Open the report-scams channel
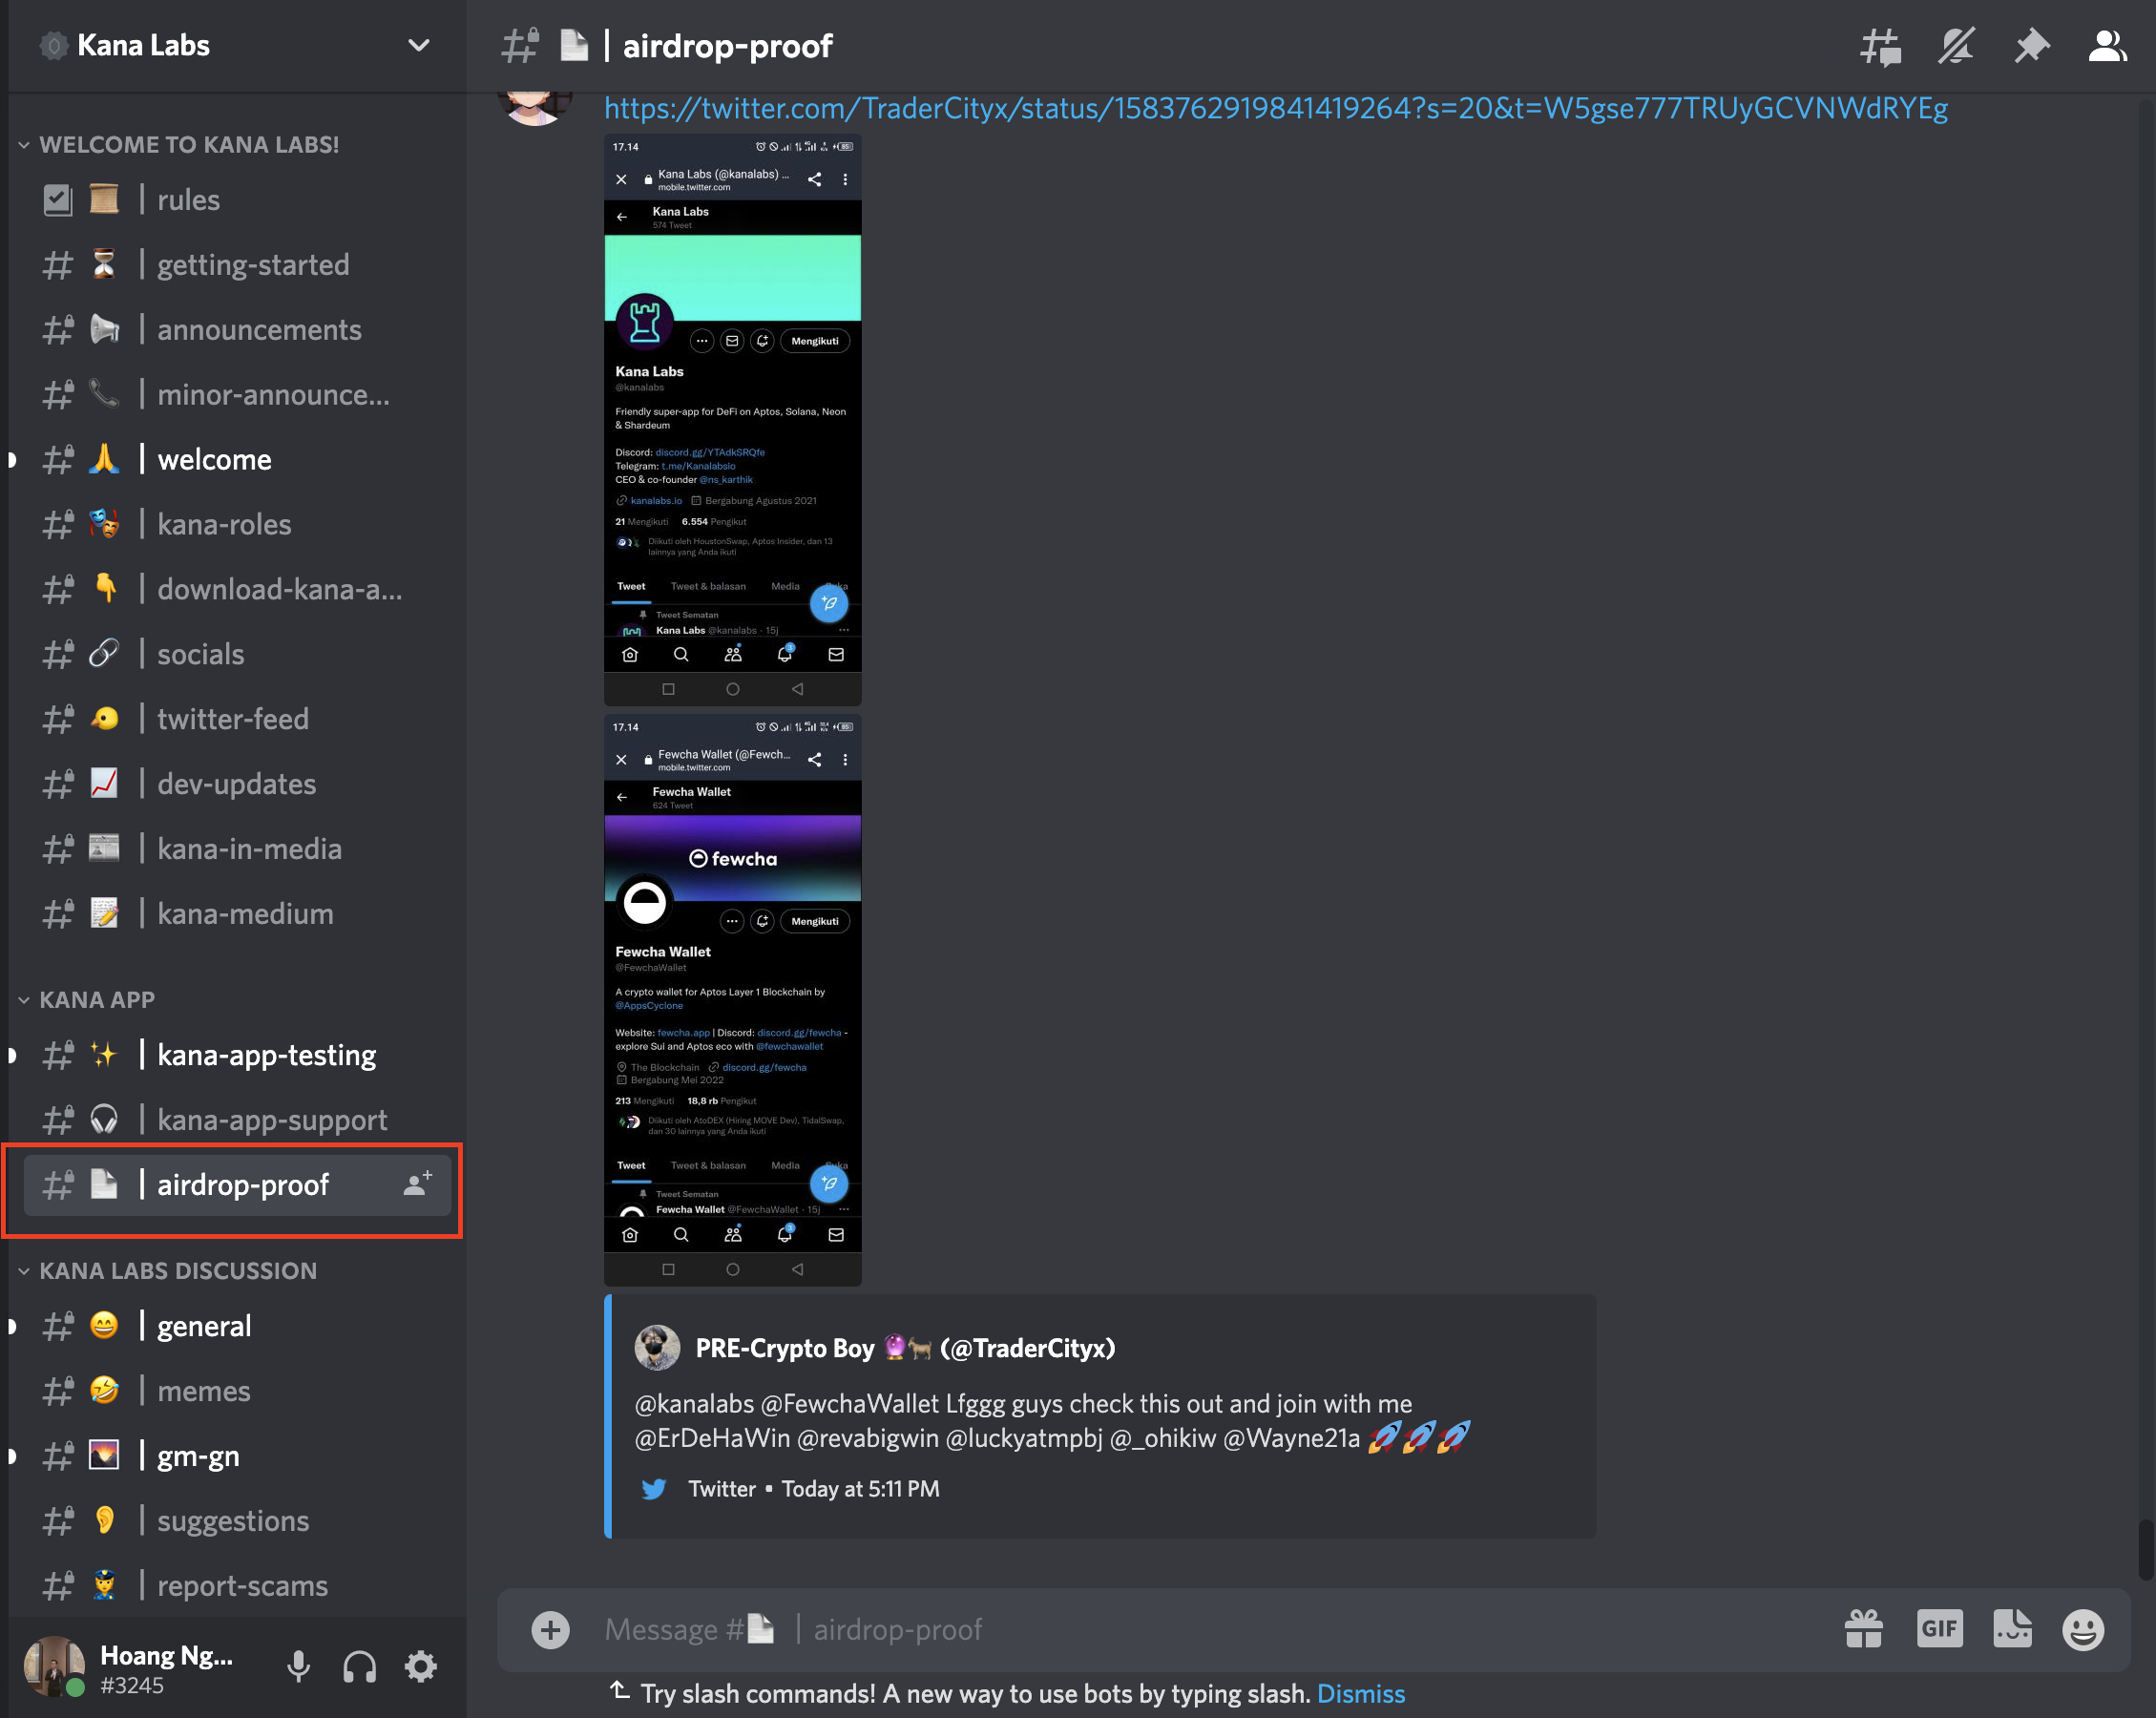This screenshot has height=1718, width=2156. [237, 1586]
